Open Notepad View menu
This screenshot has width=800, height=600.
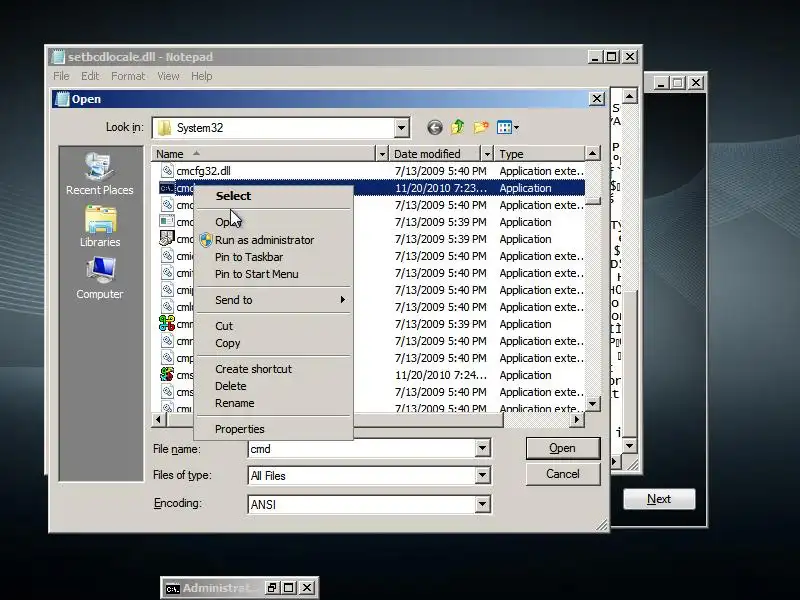168,76
